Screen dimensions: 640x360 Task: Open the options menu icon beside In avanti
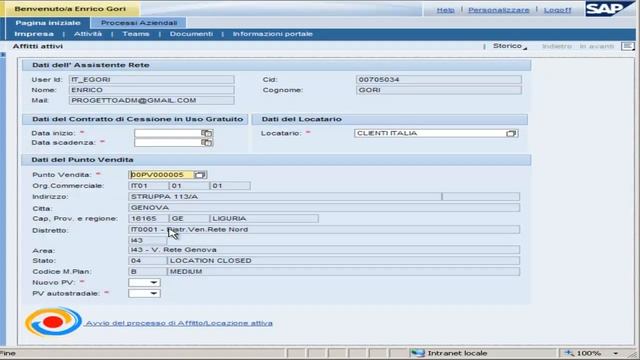pyautogui.click(x=628, y=46)
